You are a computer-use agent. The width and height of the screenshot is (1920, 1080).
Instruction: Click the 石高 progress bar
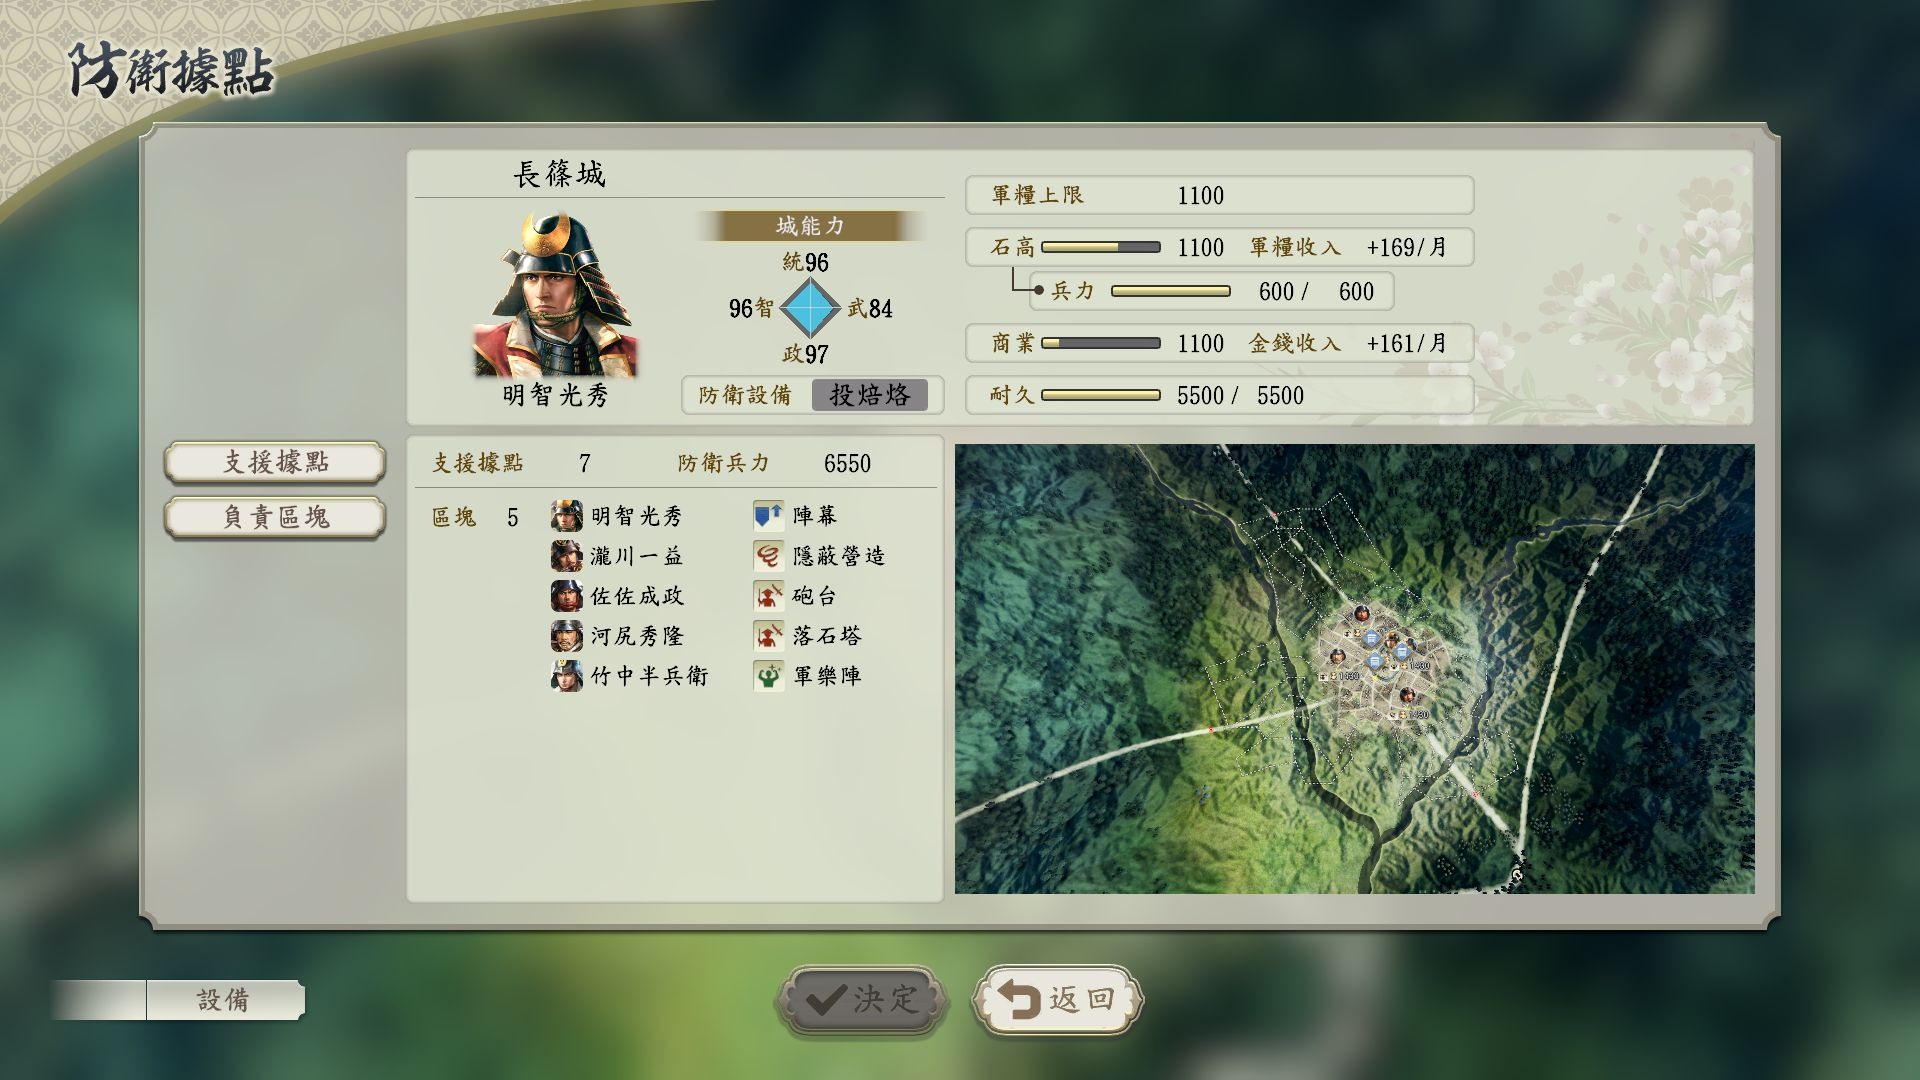click(x=1100, y=247)
